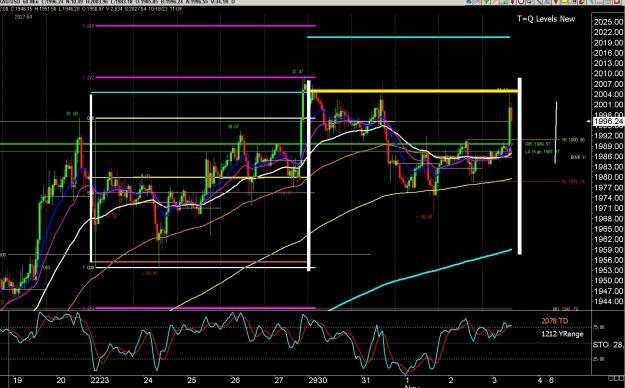Click the 2004.00 price axis label
The image size is (625, 388).
[x=609, y=95]
